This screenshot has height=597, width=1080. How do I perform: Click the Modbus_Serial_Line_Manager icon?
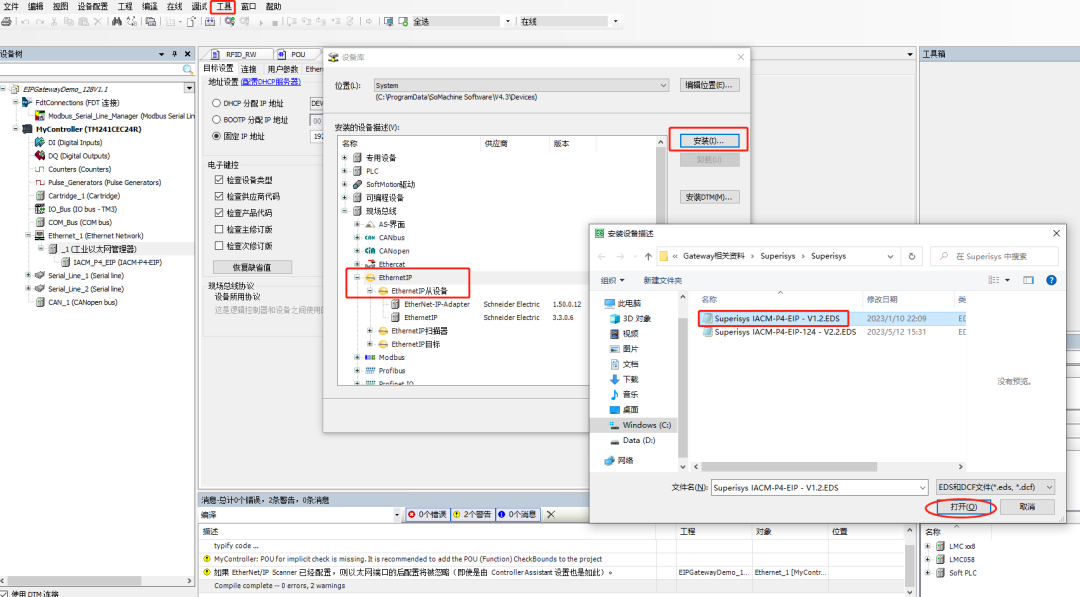40,116
